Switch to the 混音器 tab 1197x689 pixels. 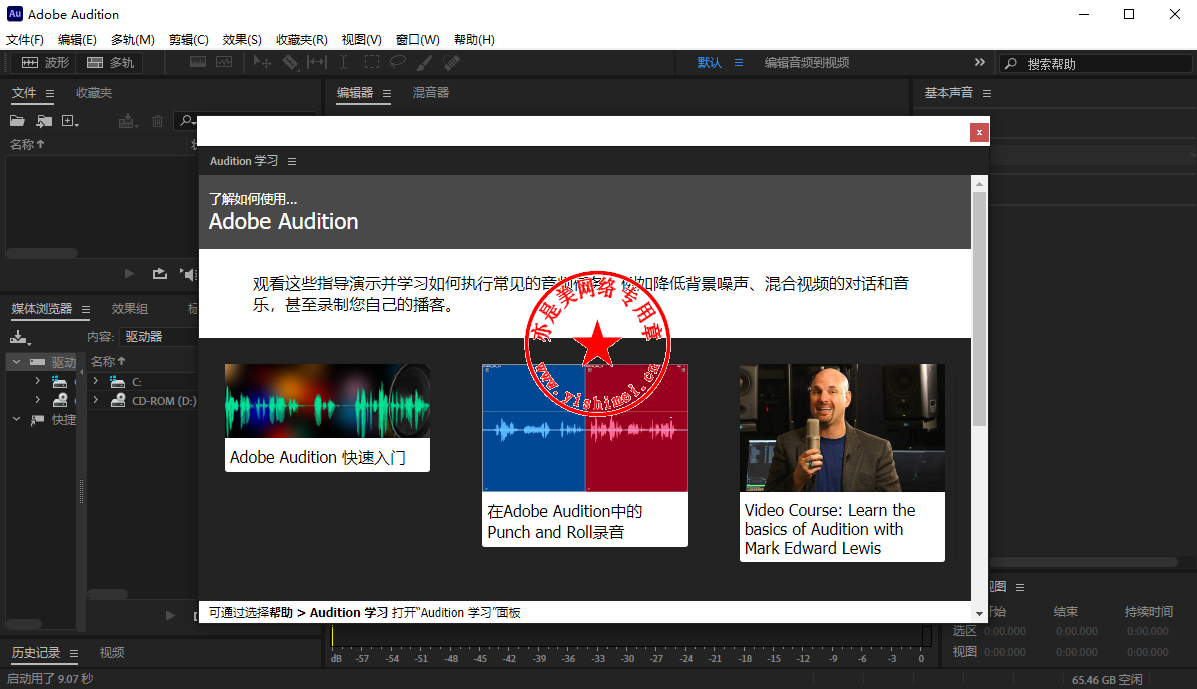click(431, 93)
